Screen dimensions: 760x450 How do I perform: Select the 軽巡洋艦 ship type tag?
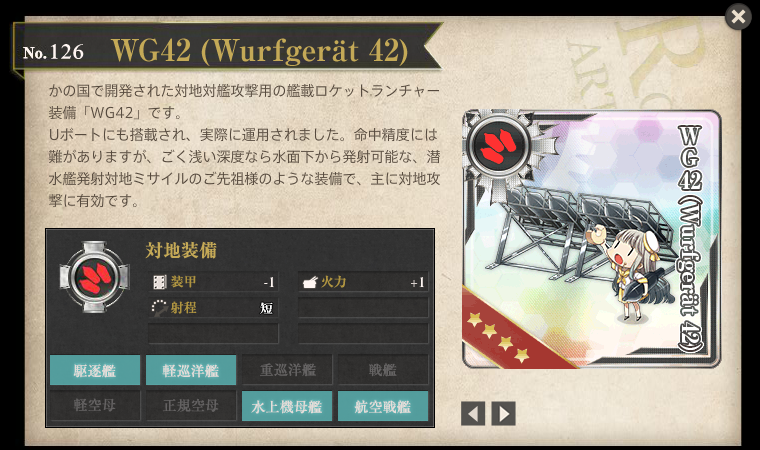pos(191,370)
